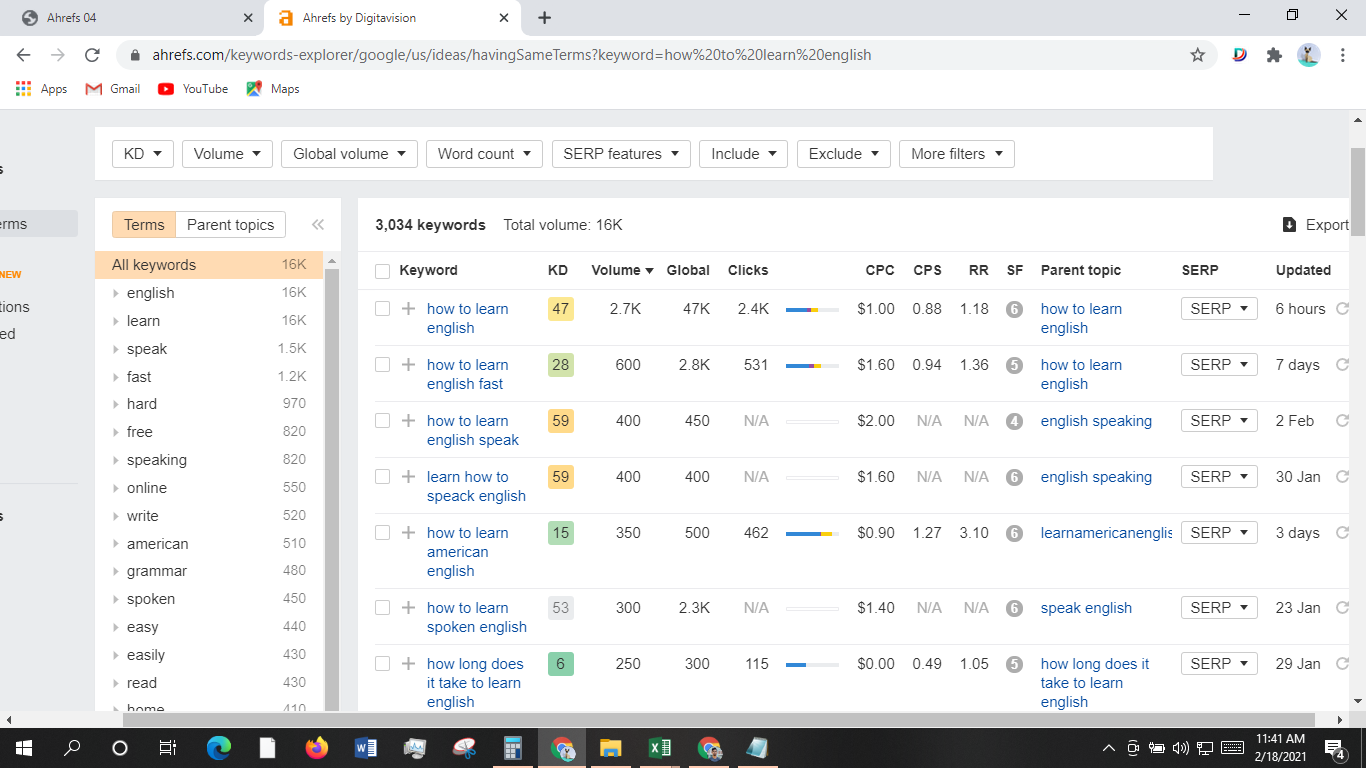Click plus icon beside 'how to learn english fast'
Viewport: 1366px width, 768px height.
tap(408, 365)
